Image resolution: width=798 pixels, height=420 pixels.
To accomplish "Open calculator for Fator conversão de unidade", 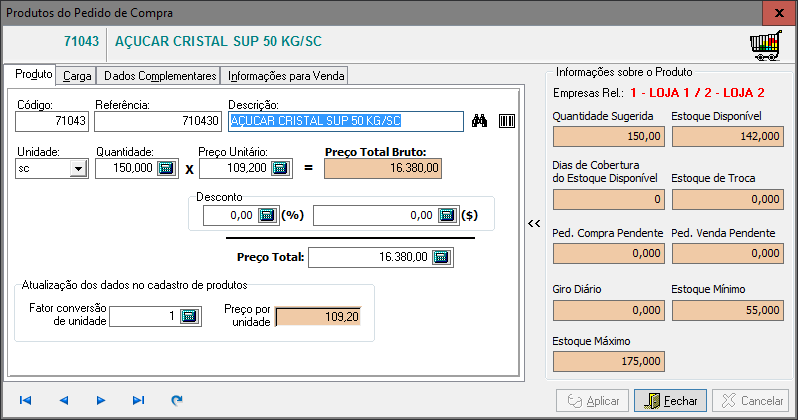I will [189, 317].
